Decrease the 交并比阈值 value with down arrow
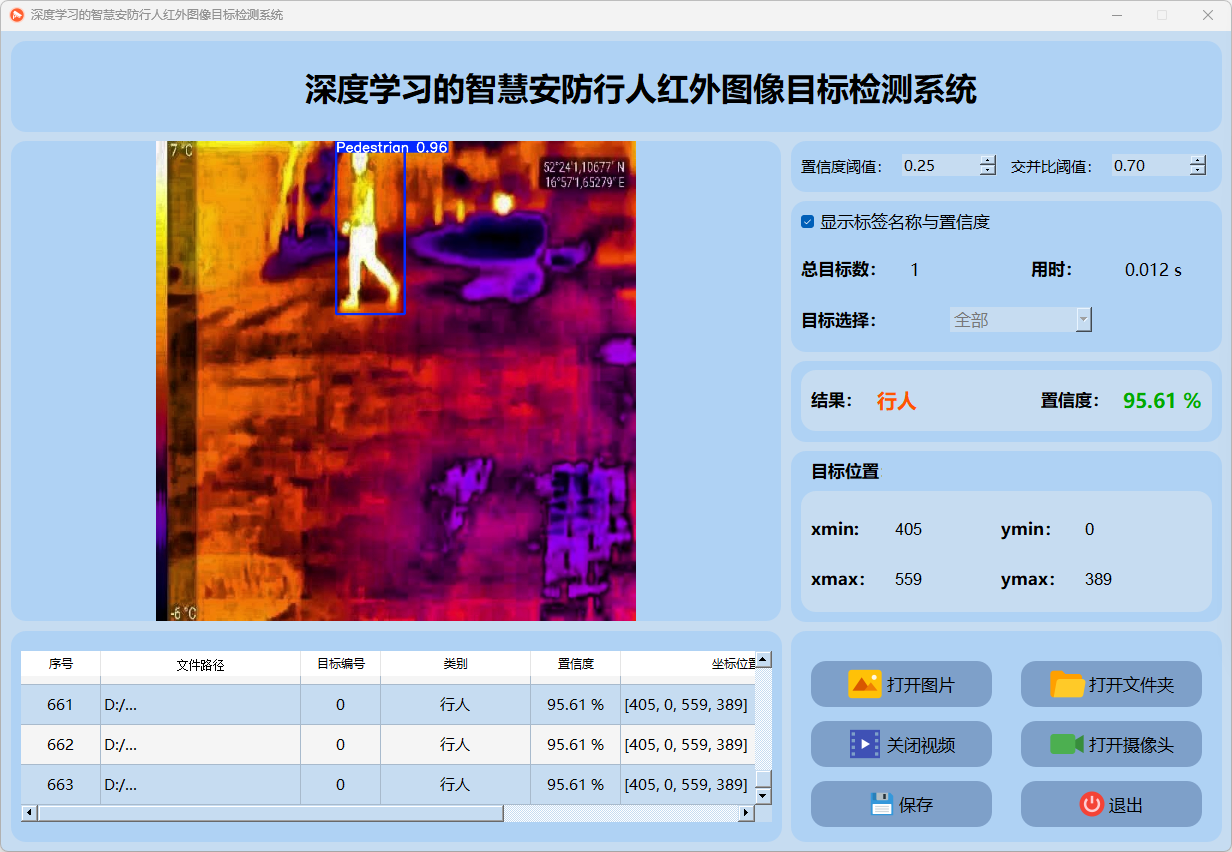1232x852 pixels. pyautogui.click(x=1198, y=171)
